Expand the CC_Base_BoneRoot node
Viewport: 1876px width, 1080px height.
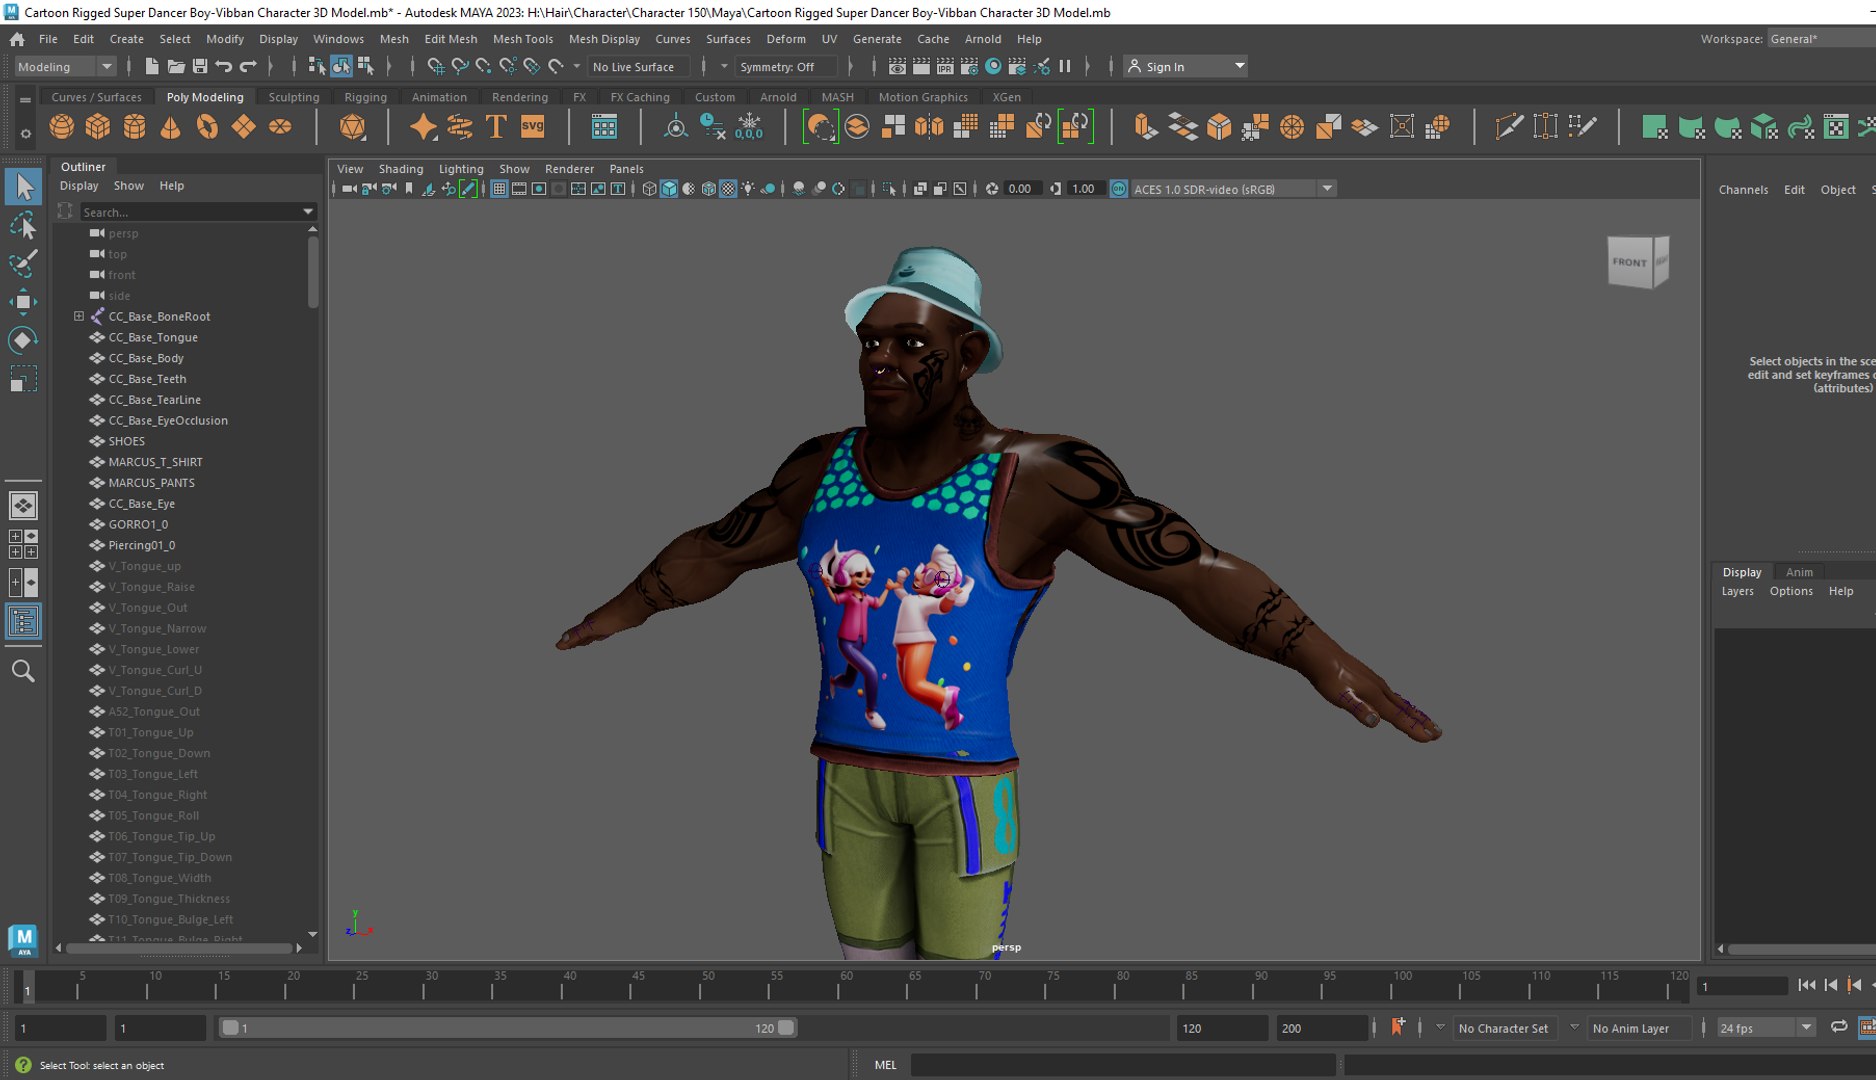point(79,316)
